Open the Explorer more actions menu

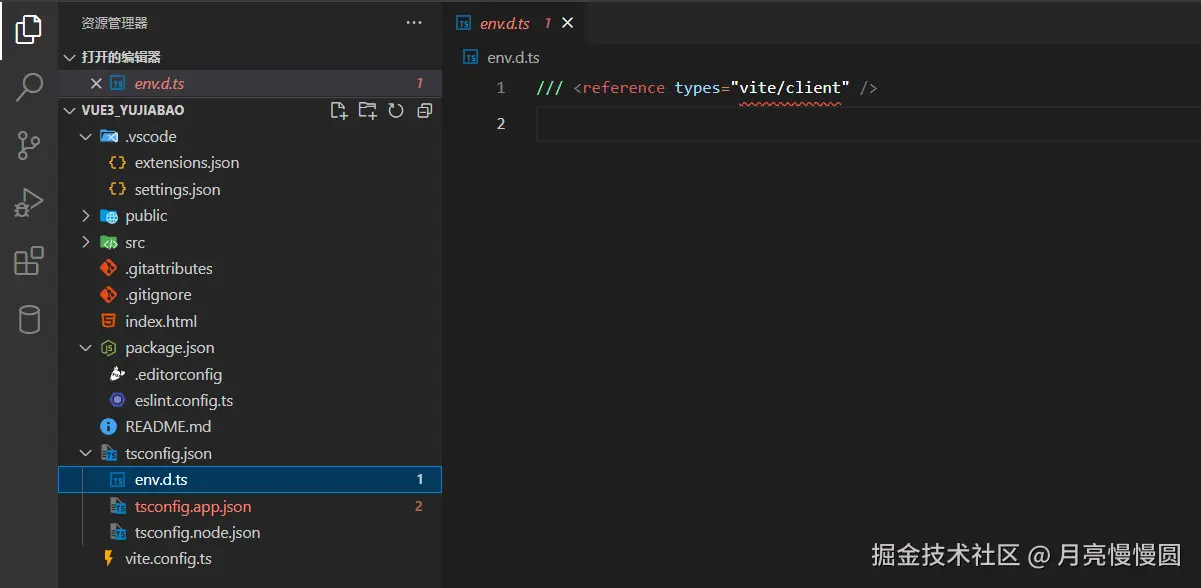point(414,22)
